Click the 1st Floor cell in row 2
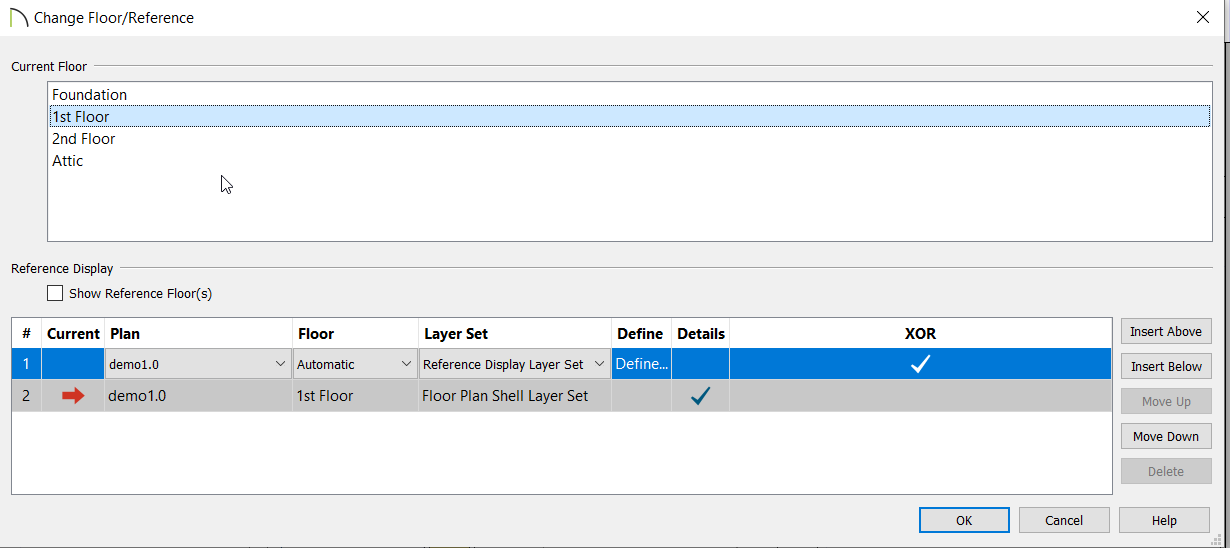Image resolution: width=1230 pixels, height=548 pixels. (355, 396)
